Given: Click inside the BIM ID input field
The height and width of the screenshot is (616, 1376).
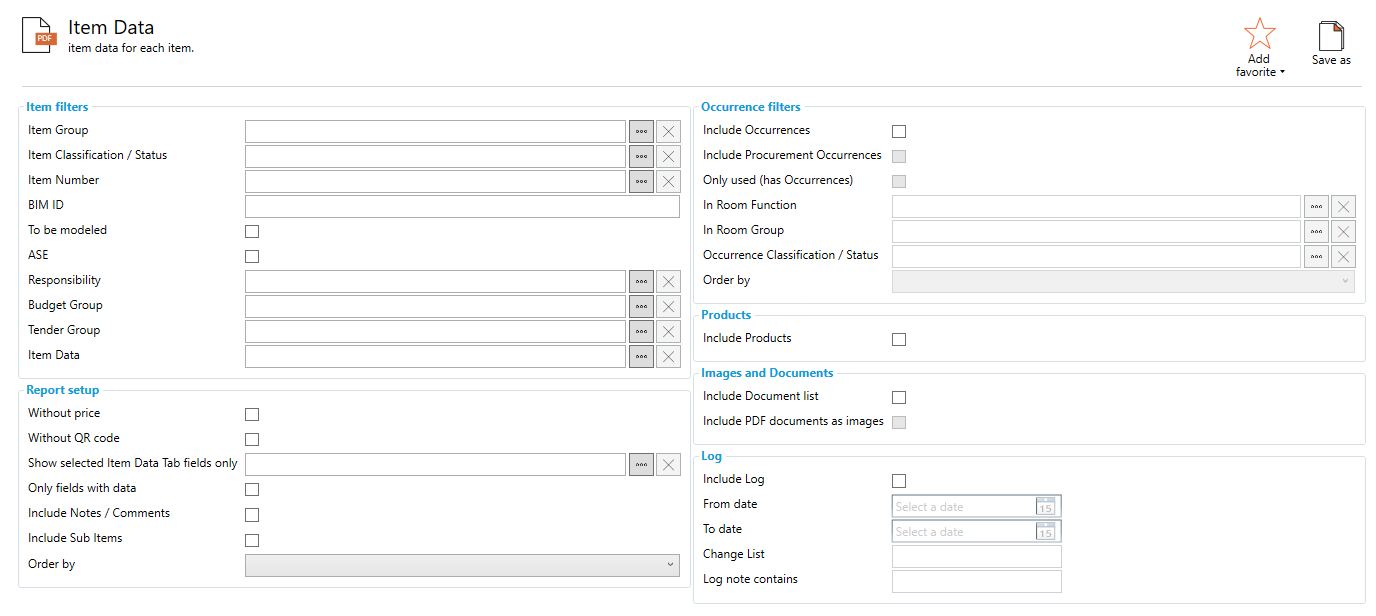Looking at the screenshot, I should [x=462, y=206].
